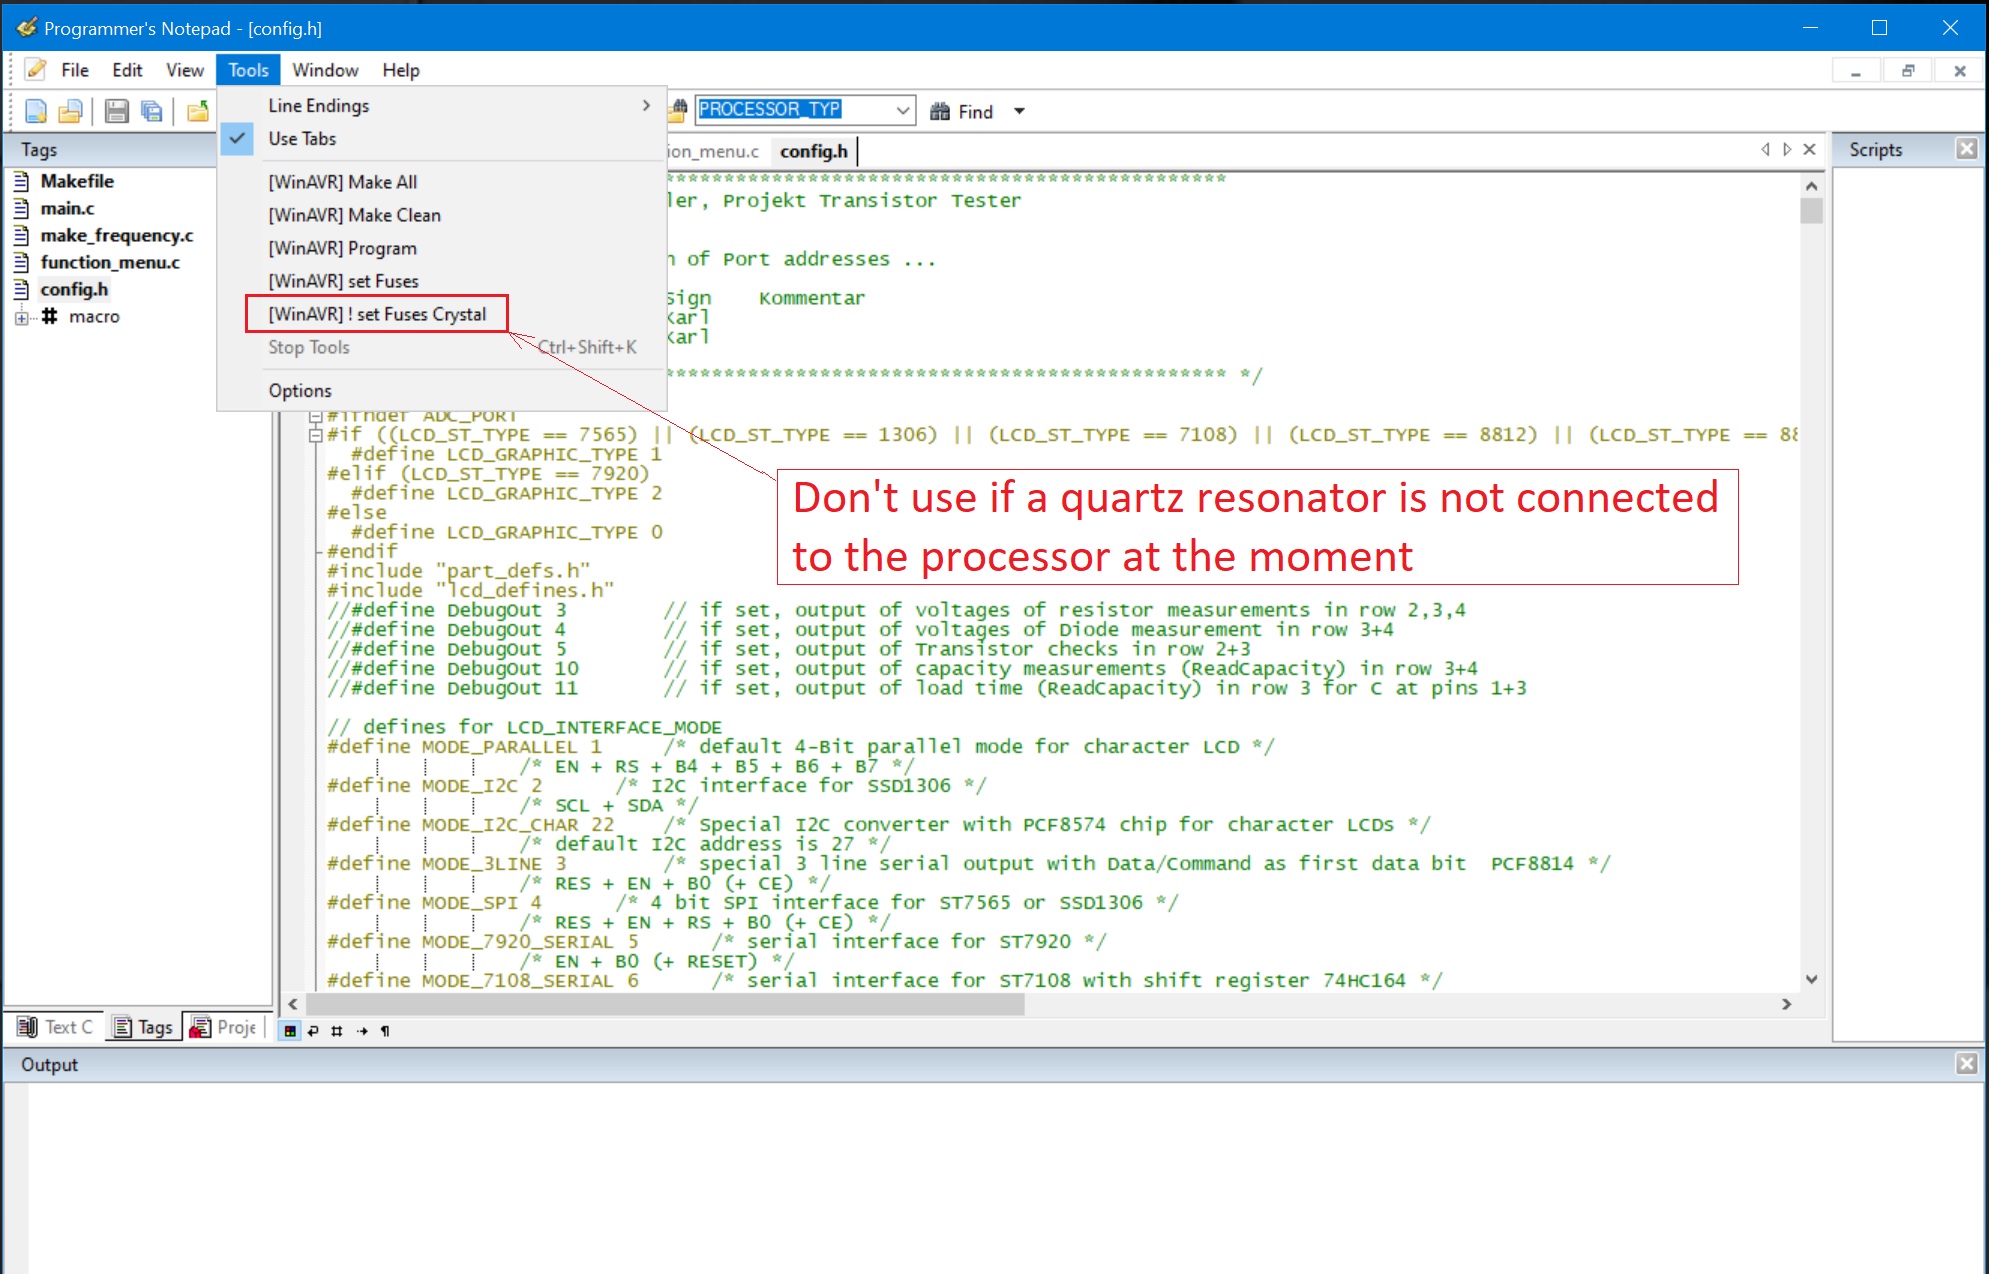Toggle the show whitespace arrow icon

point(362,1031)
